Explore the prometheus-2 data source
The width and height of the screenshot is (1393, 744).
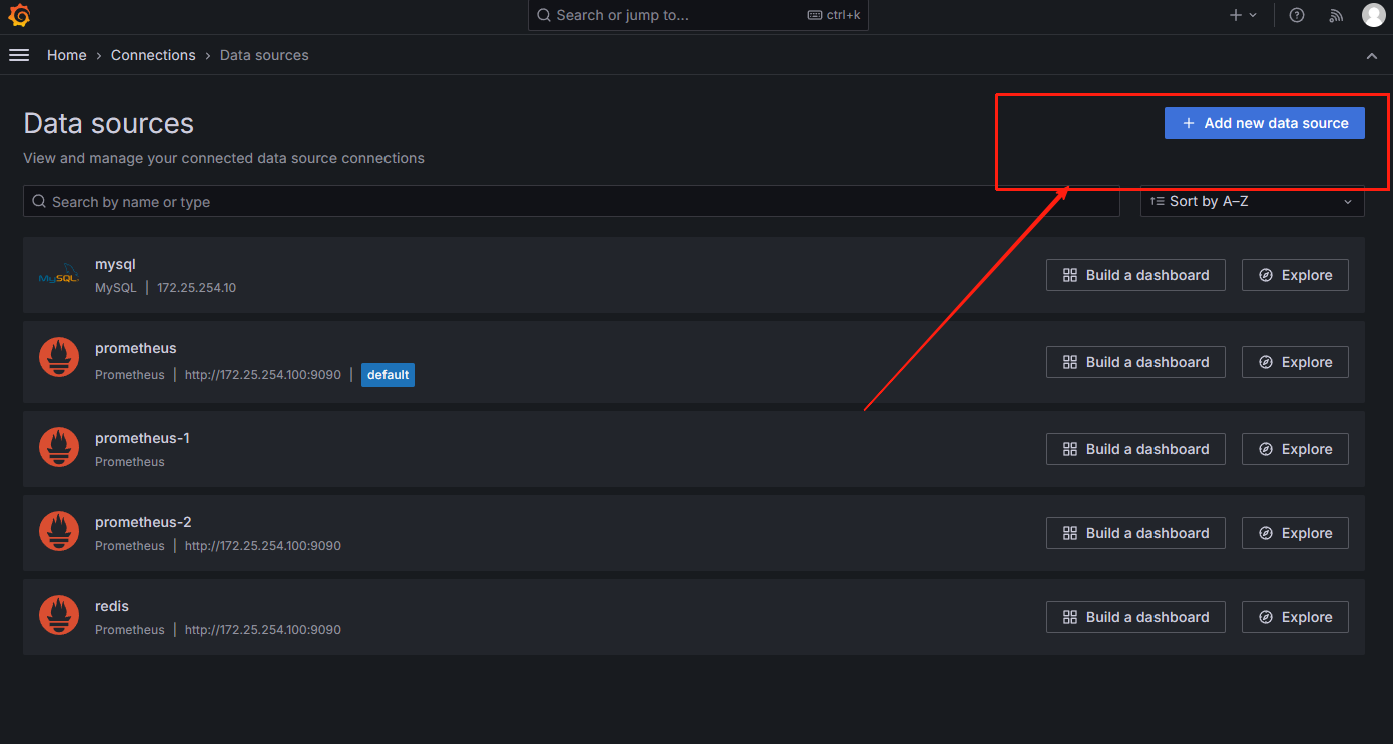[x=1295, y=533]
